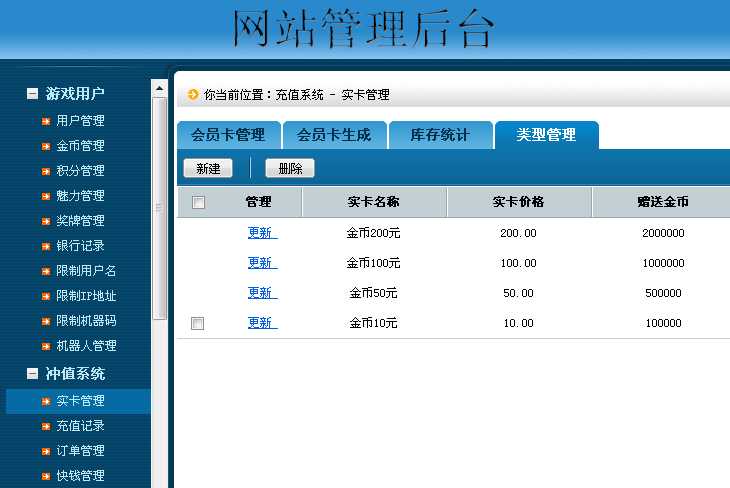Click the arrow icon beside 充值记录
Viewport: 730px width, 488px height.
pos(46,426)
